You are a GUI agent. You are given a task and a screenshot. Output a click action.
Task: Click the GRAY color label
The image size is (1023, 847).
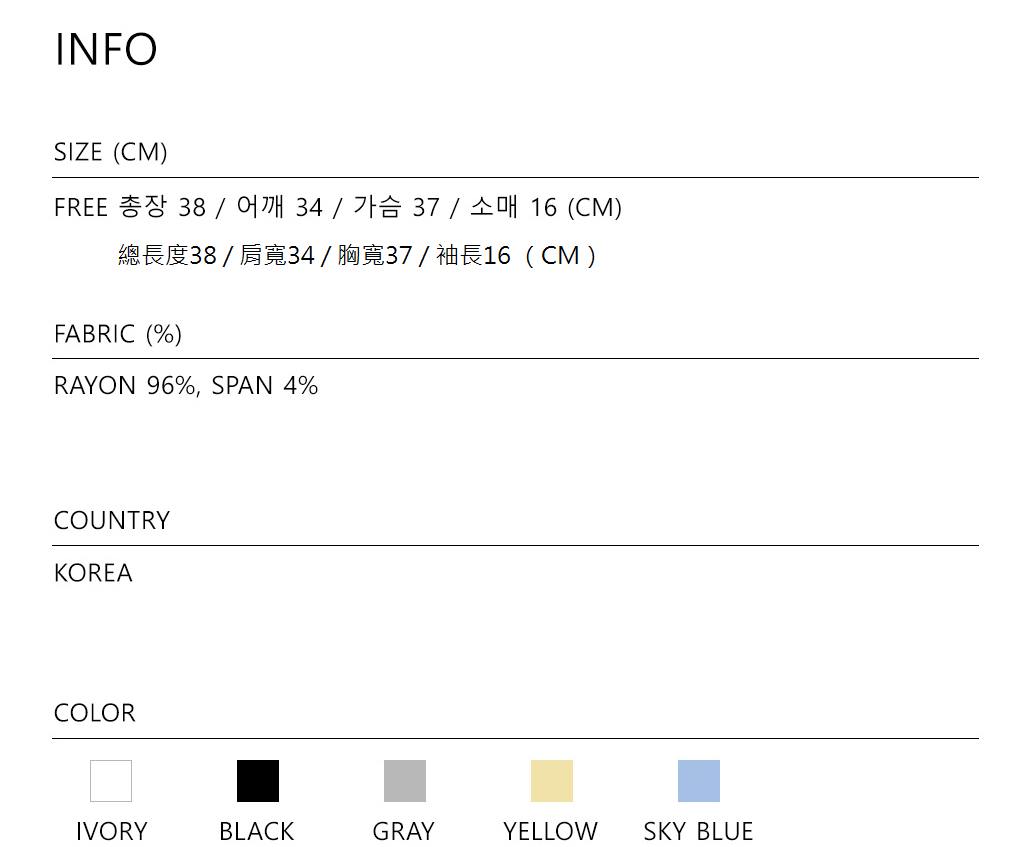pyautogui.click(x=403, y=831)
